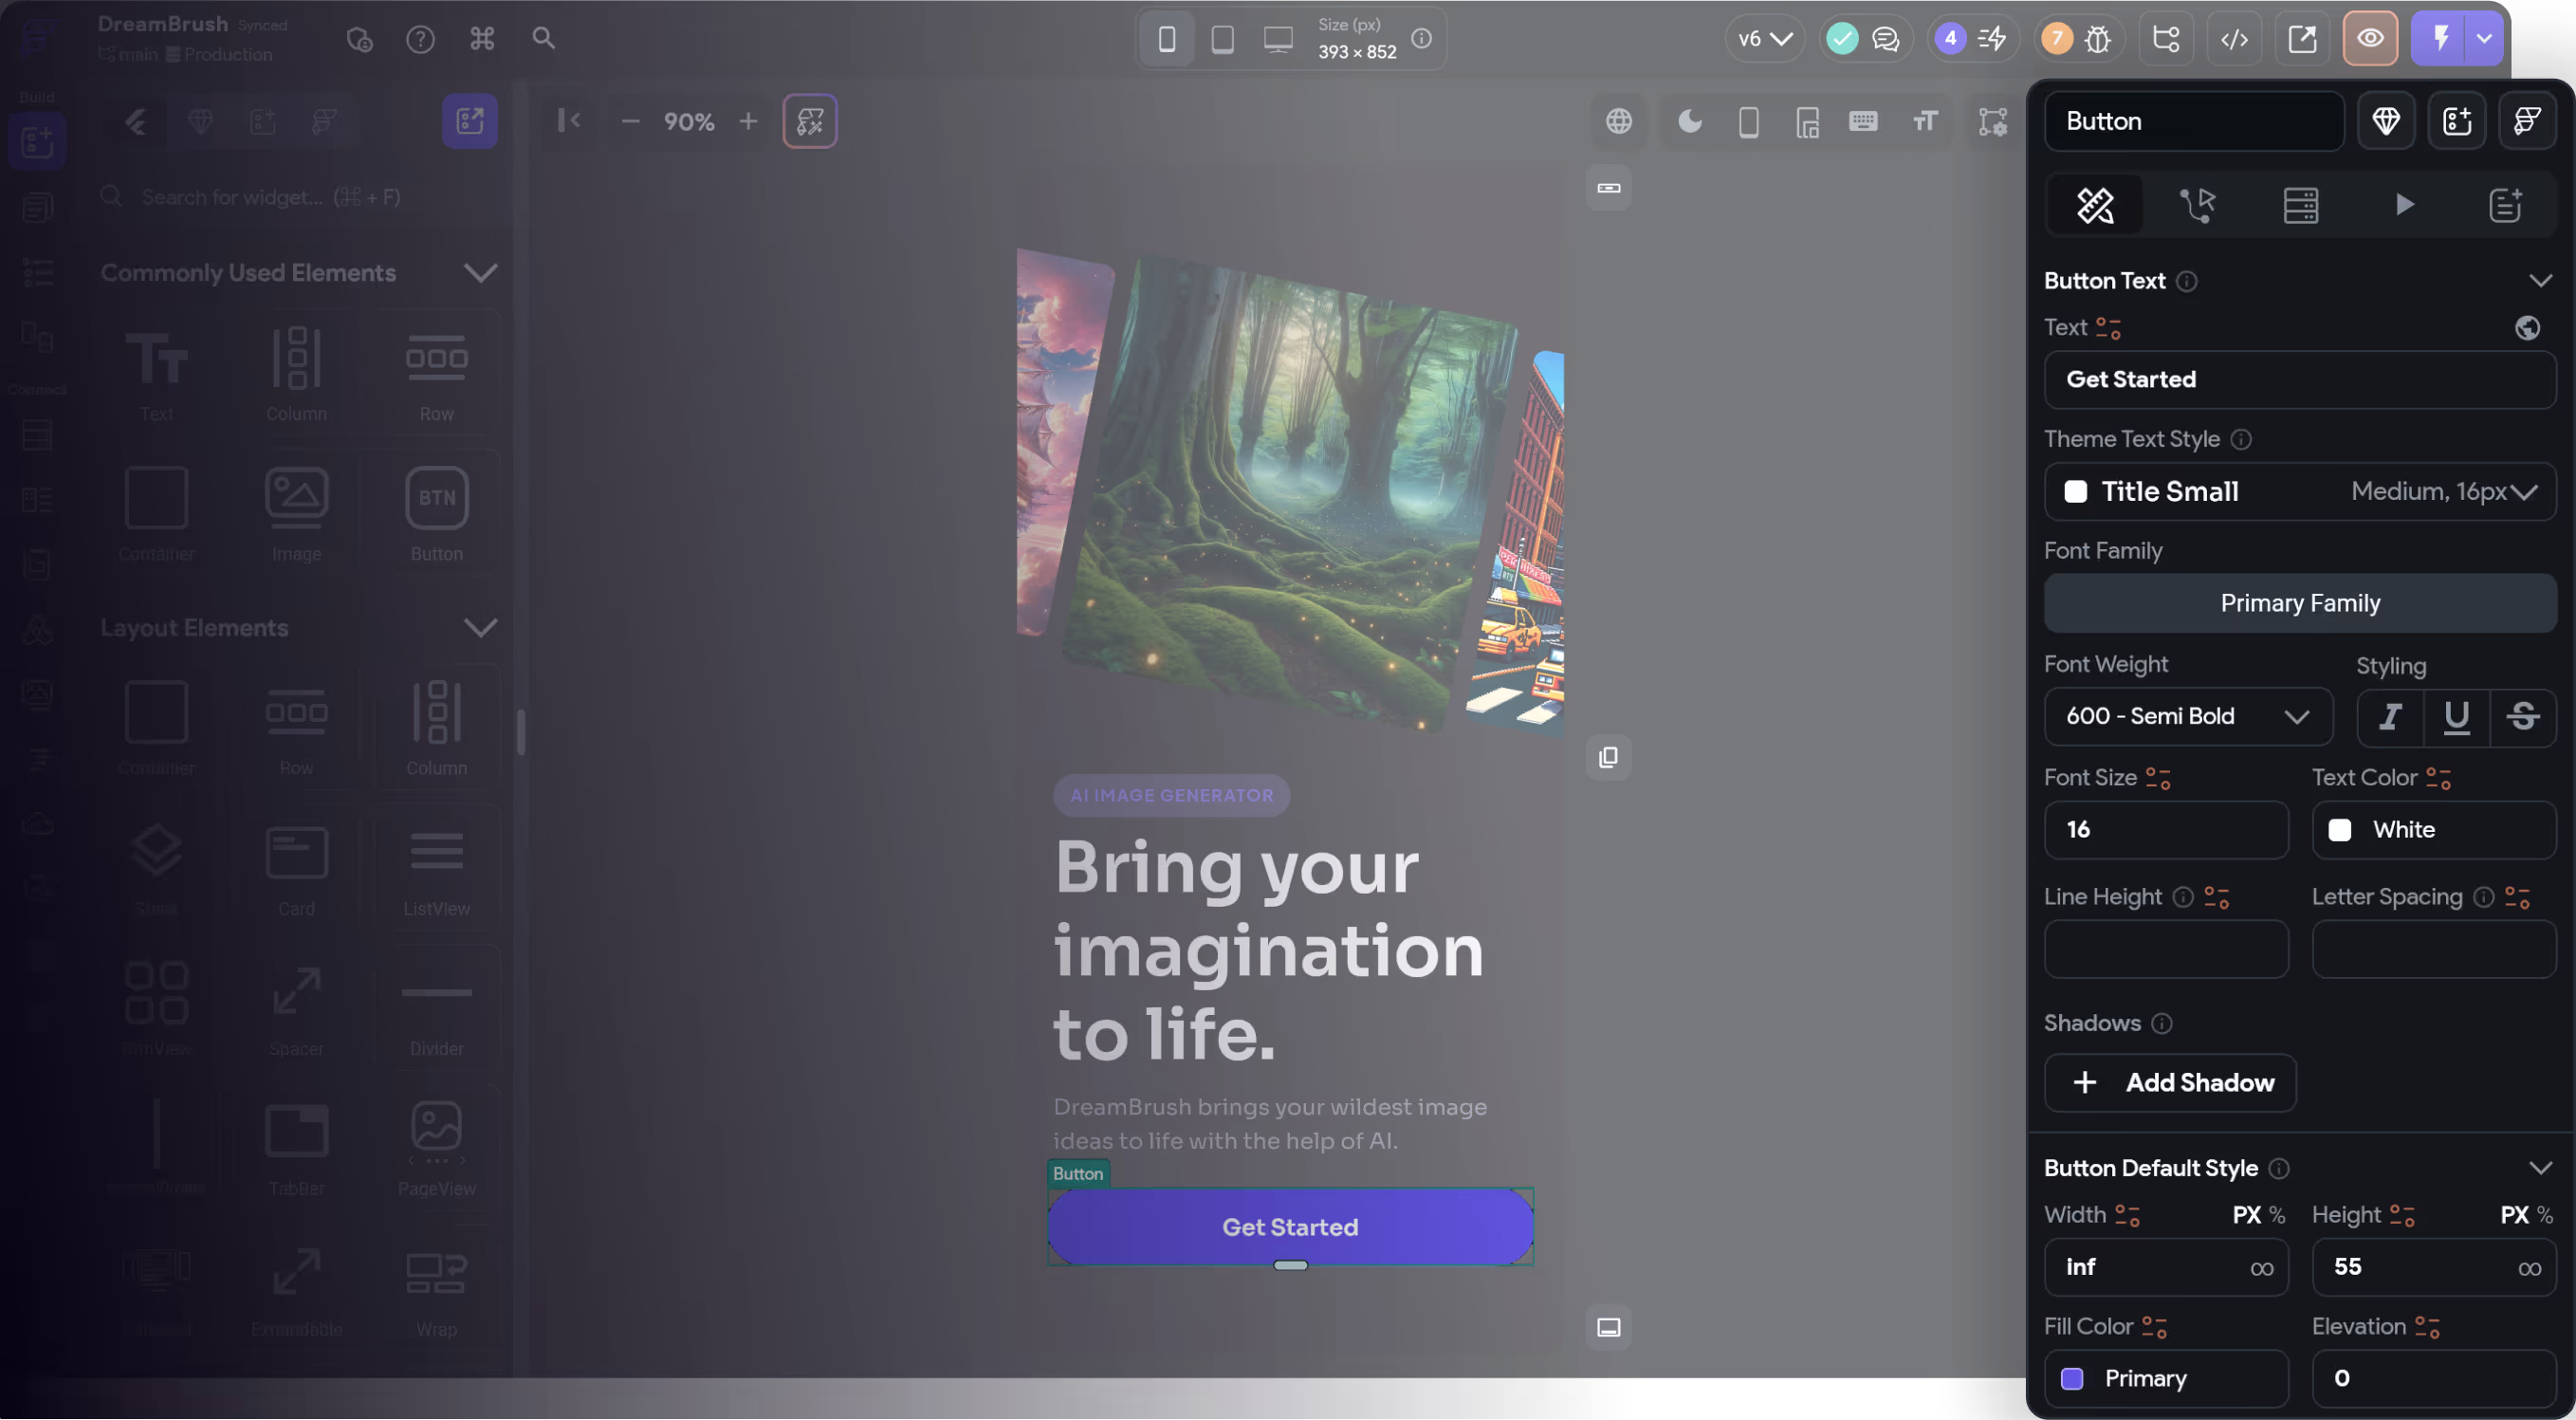
Task: Click the Button Text info icon
Action: (x=2187, y=282)
